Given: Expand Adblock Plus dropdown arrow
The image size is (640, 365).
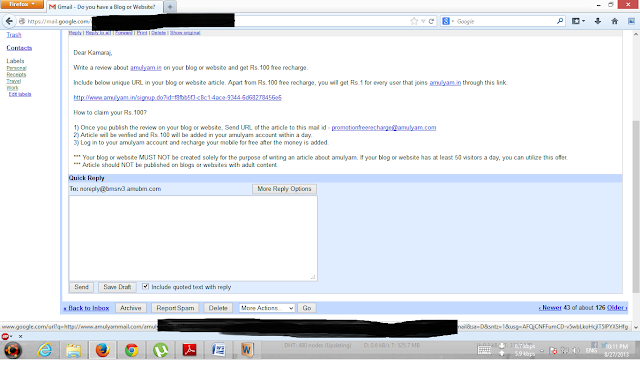Looking at the screenshot, I should [11, 336].
